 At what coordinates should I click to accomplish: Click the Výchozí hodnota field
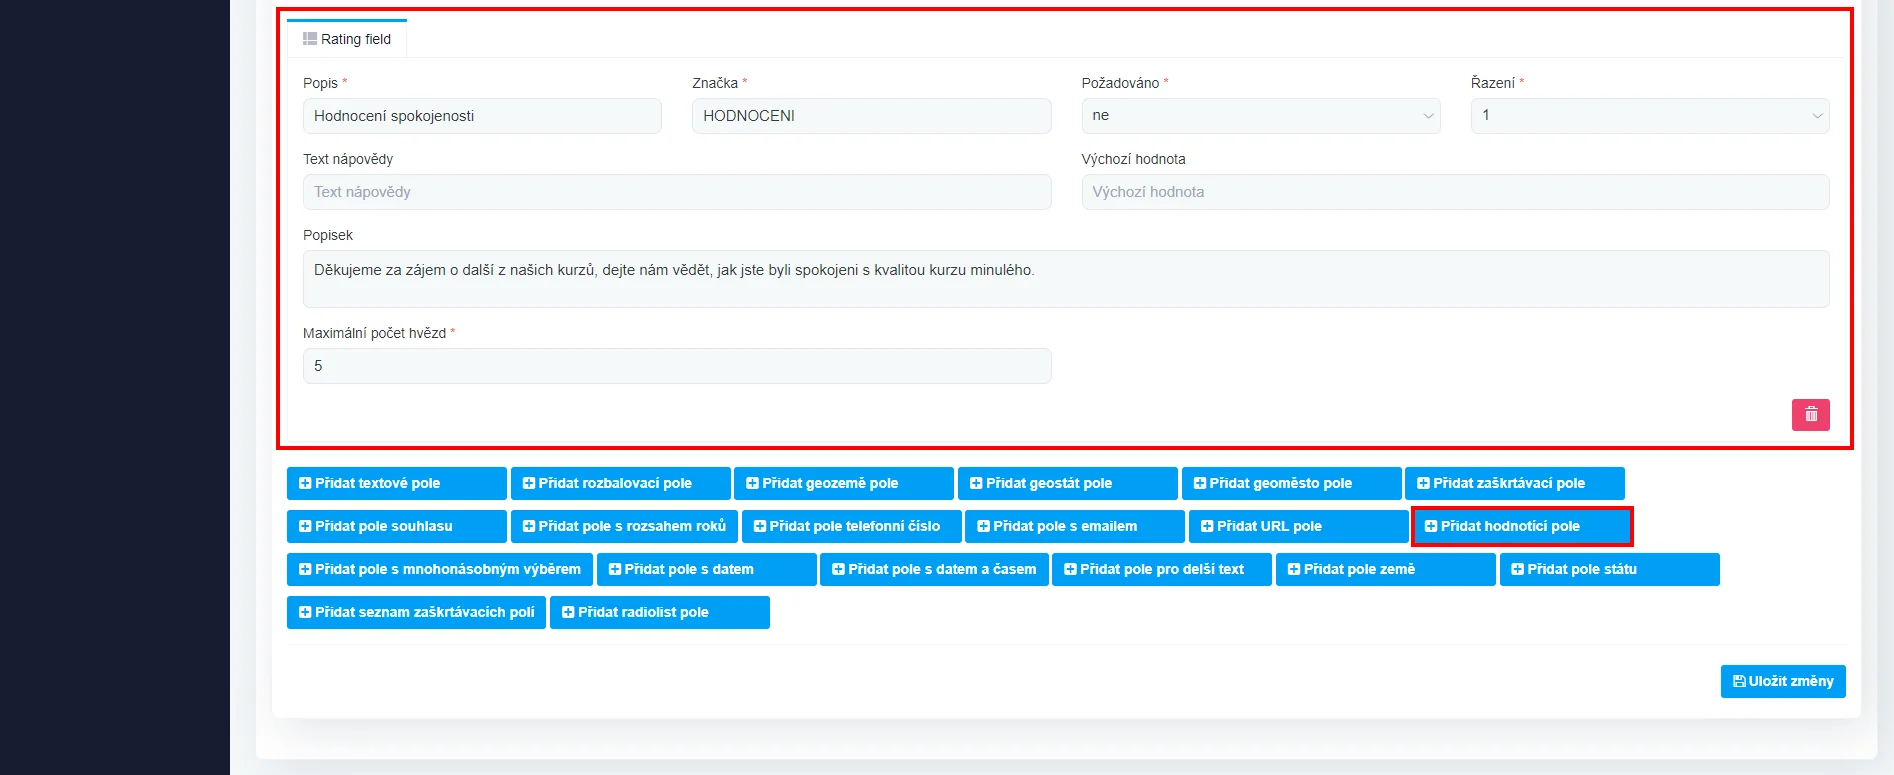click(x=1454, y=192)
